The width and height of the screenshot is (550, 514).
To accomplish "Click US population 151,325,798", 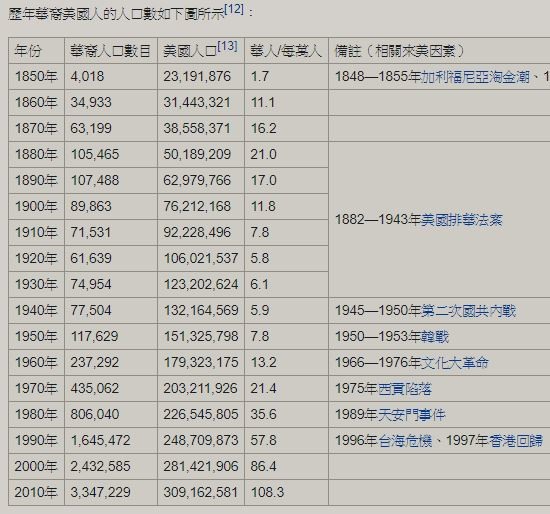I will tap(201, 336).
